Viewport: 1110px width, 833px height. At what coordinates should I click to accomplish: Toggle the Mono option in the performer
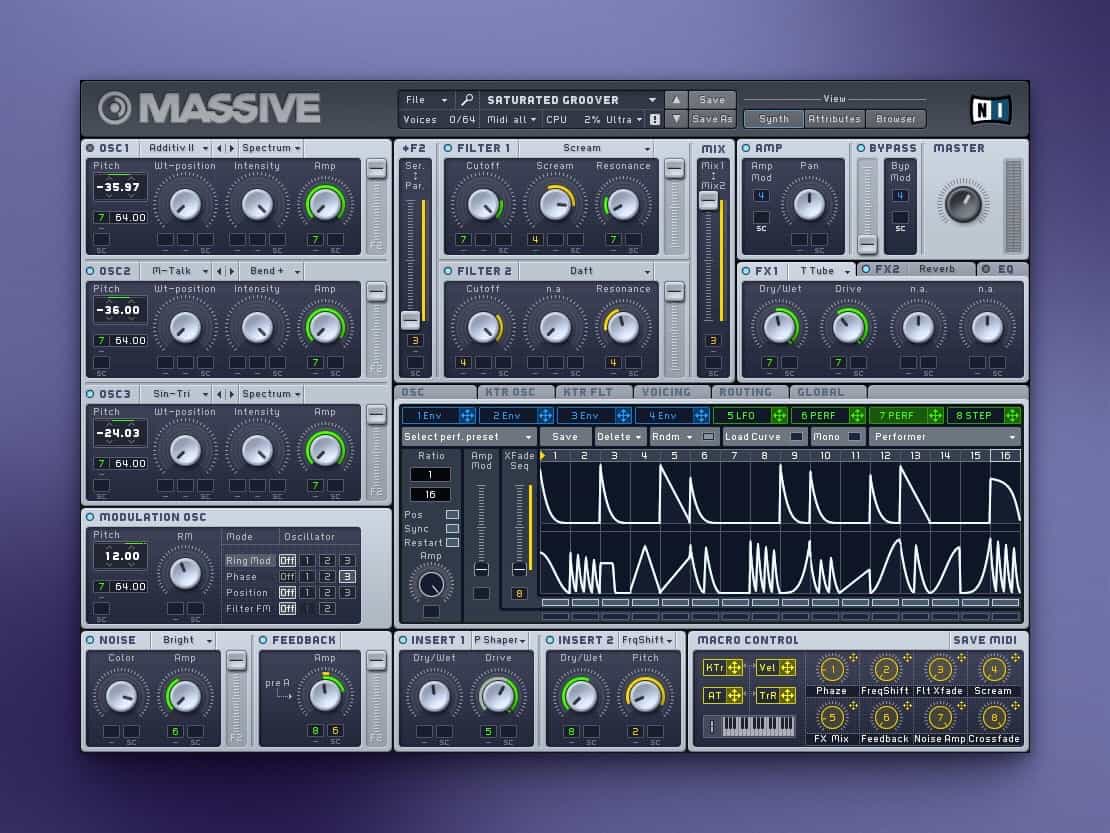(x=854, y=437)
